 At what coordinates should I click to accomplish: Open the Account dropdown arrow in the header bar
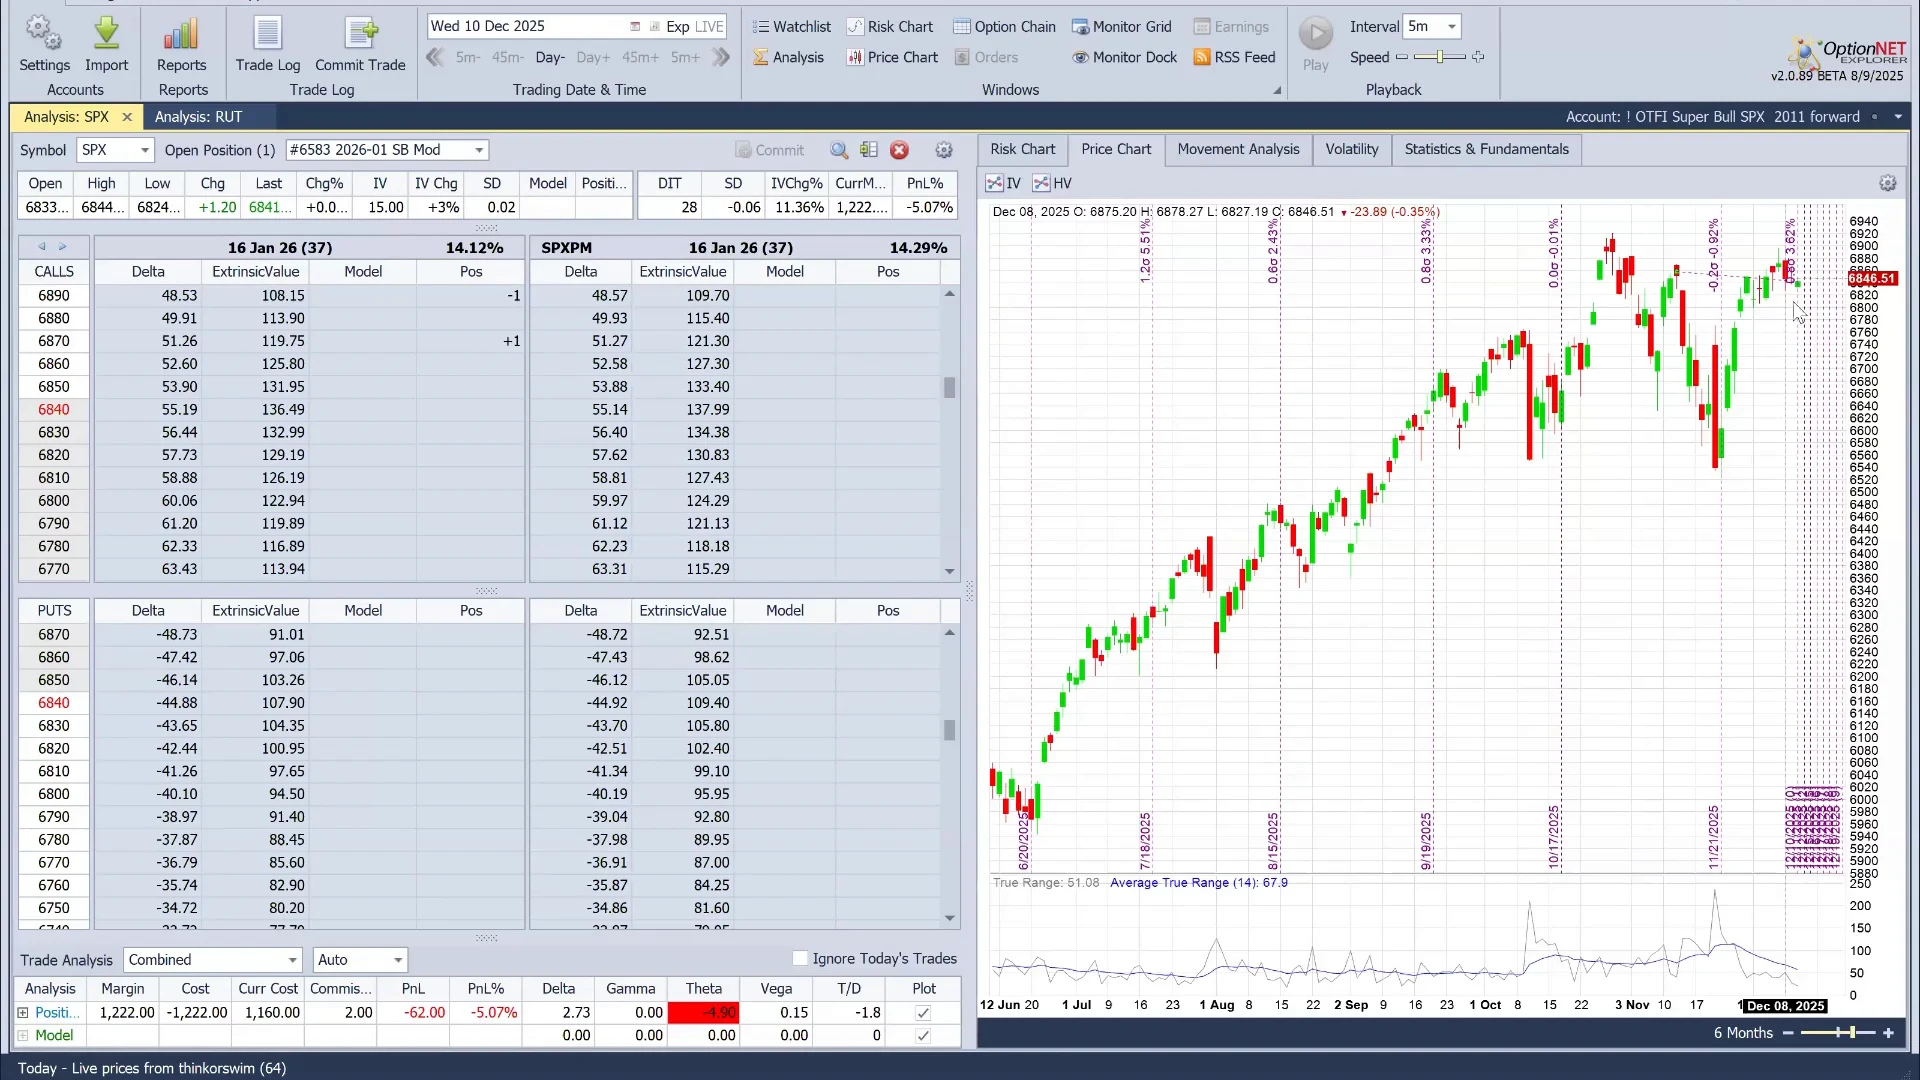[x=1898, y=117]
